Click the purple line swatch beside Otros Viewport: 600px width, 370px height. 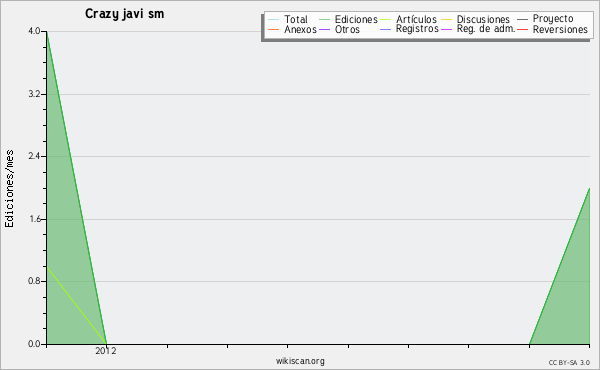324,29
